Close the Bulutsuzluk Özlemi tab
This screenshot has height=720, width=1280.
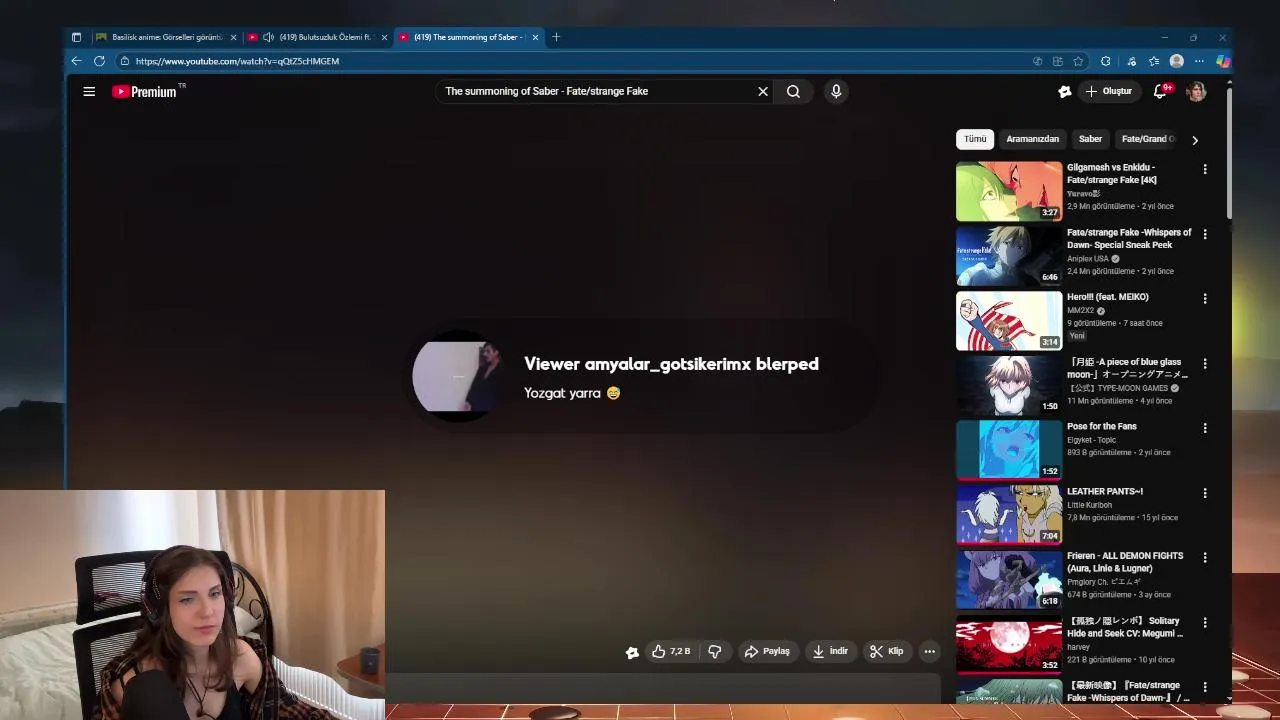pos(384,37)
